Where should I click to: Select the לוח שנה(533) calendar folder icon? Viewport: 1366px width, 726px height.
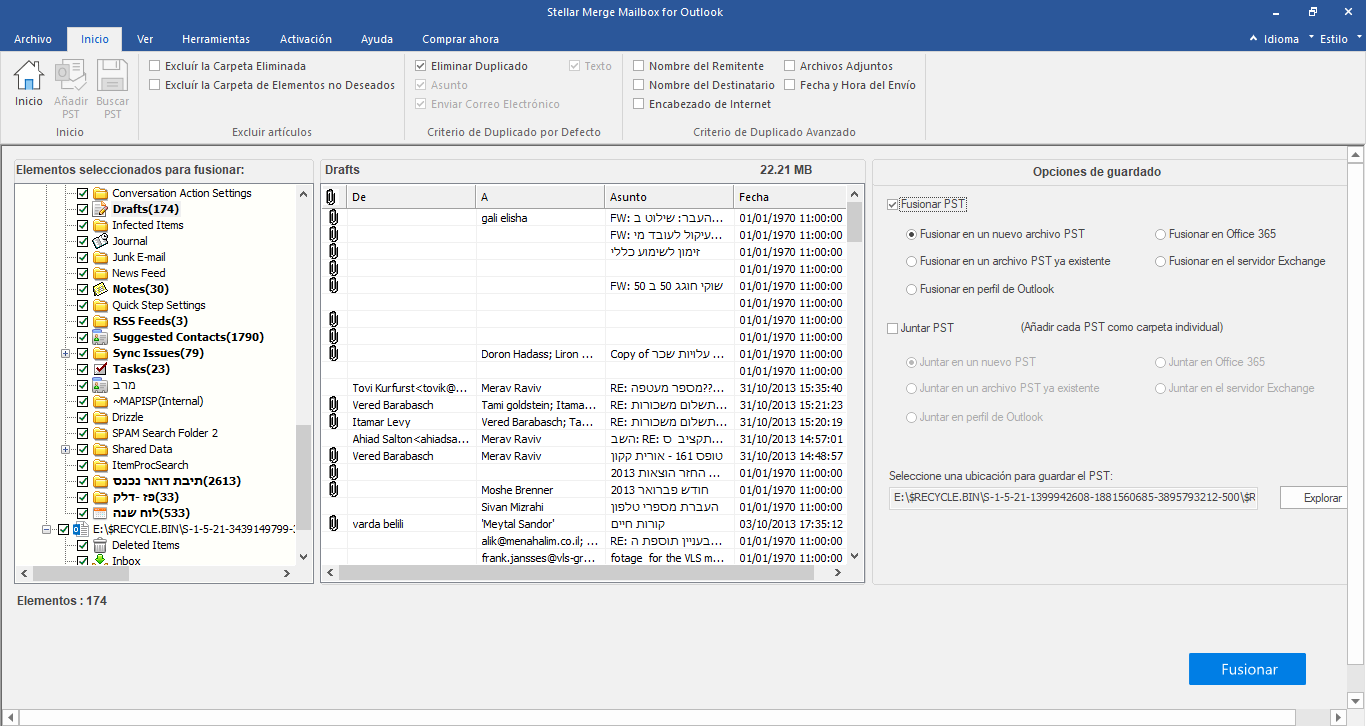(100, 513)
